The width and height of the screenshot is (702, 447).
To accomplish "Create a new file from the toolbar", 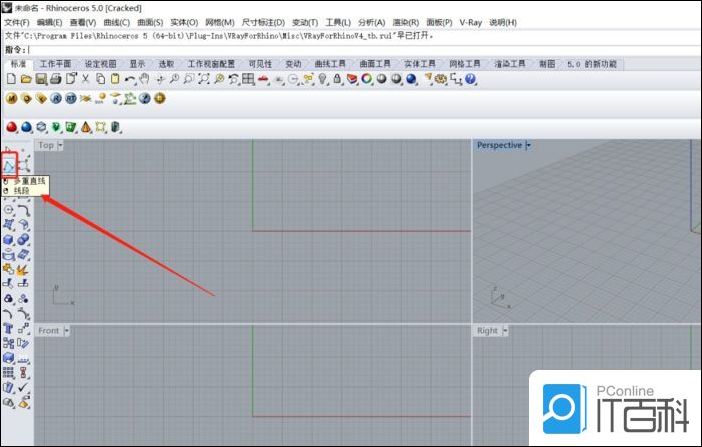I will 11,79.
